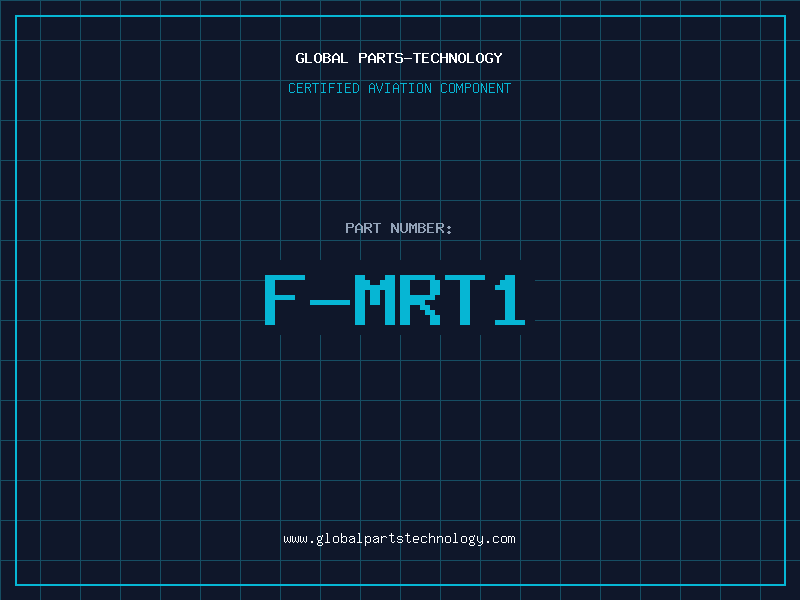Screen dimensions: 800x600
Task: Click the GLOBAL PARTS-TECHNOLOGY heading
Action: point(399,58)
